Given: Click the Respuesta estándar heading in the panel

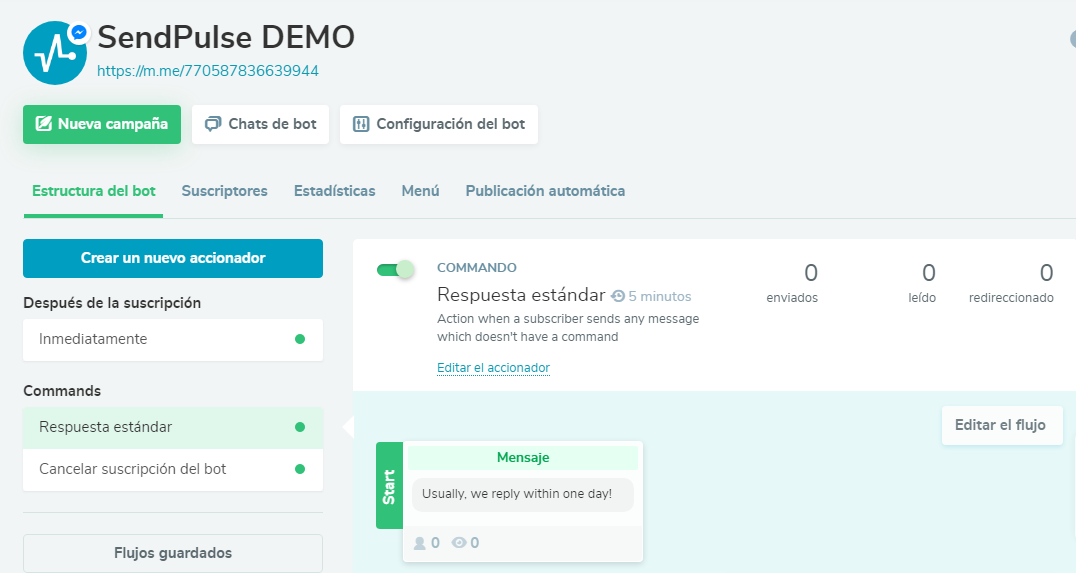Looking at the screenshot, I should pos(522,295).
